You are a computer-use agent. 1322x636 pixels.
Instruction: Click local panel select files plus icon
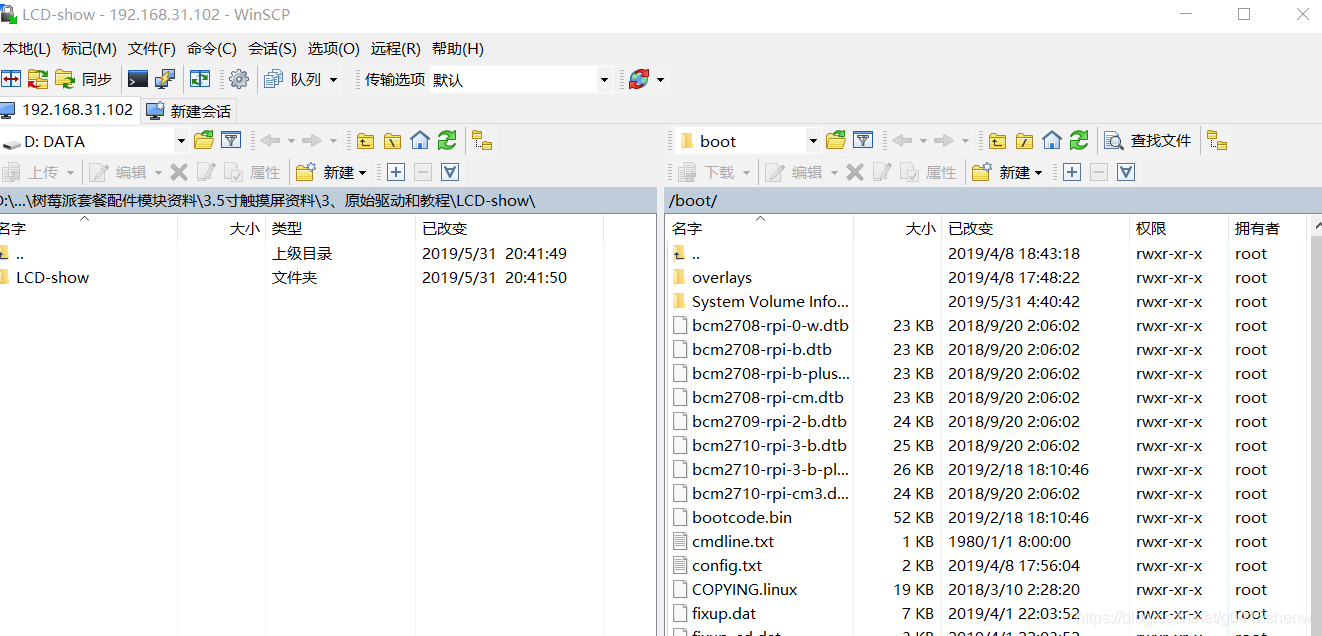click(x=396, y=172)
